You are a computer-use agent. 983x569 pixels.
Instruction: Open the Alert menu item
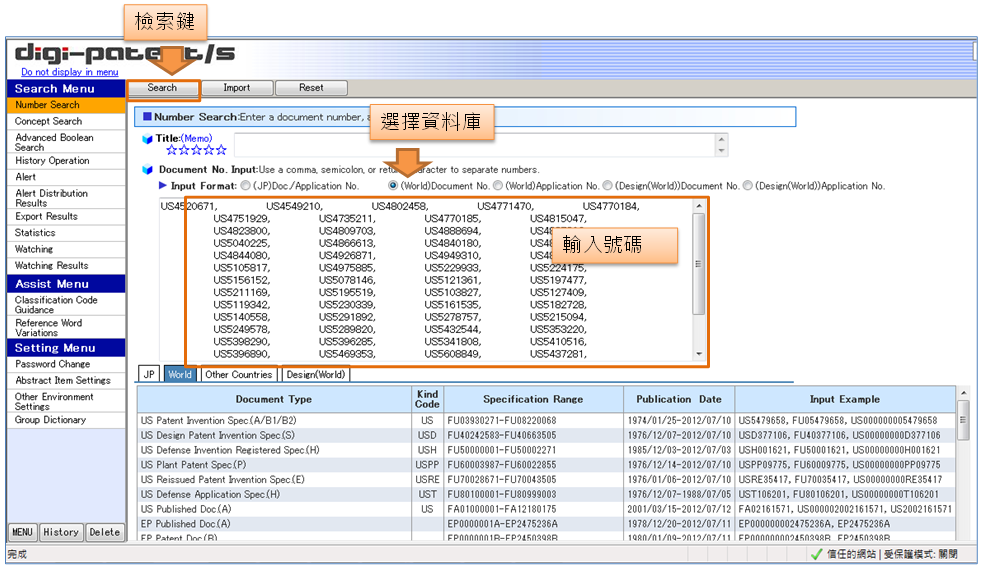coord(66,177)
